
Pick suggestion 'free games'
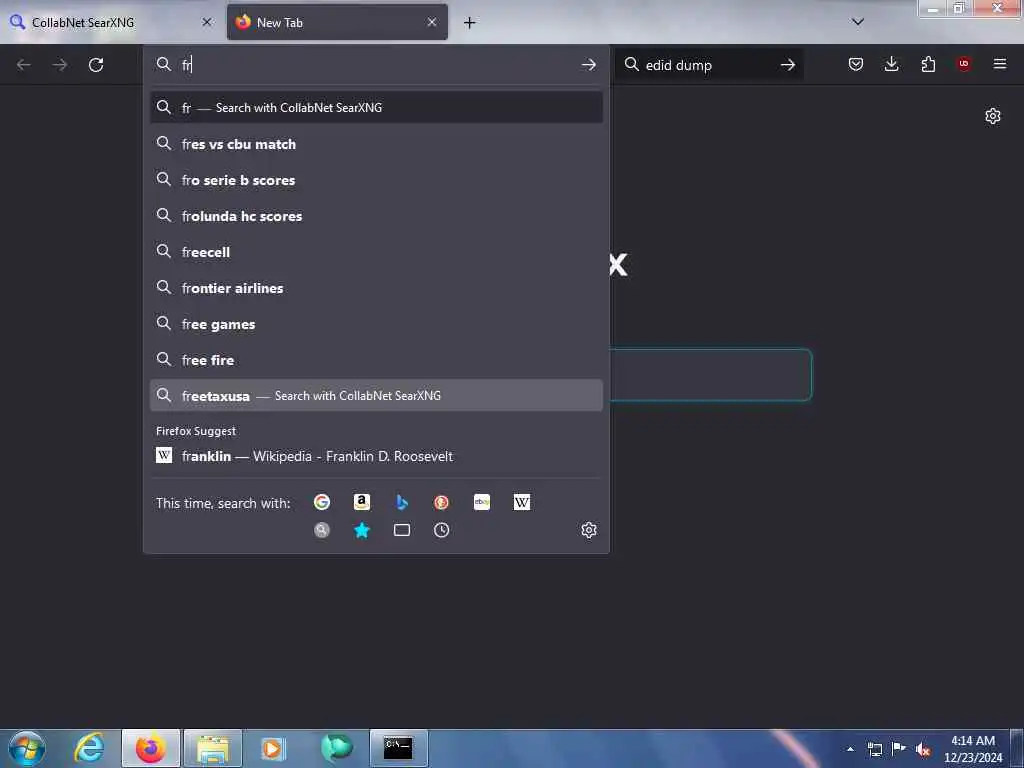click(x=376, y=324)
